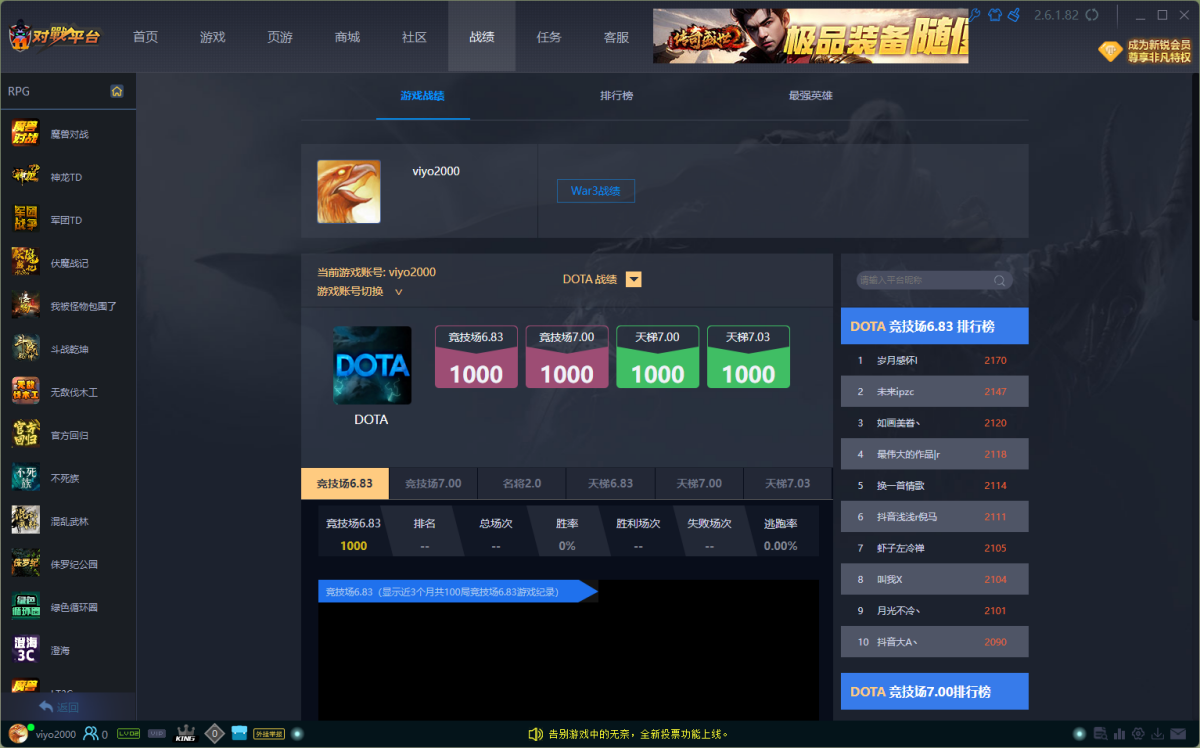Open the wrench settings icon in title bar
The width and height of the screenshot is (1200, 748).
click(976, 15)
